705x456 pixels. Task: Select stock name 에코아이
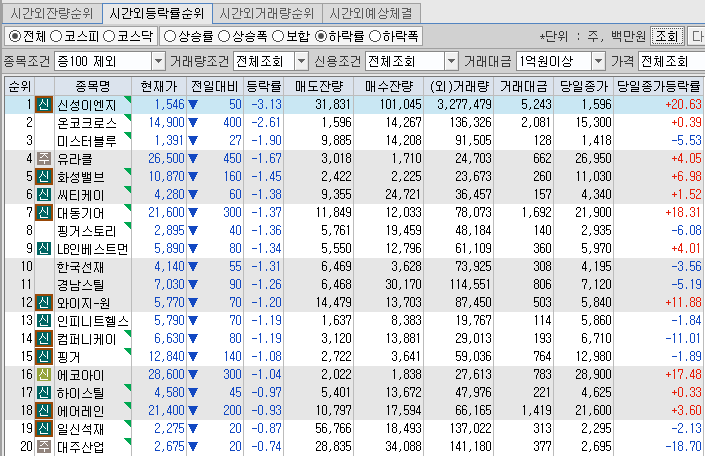80,375
